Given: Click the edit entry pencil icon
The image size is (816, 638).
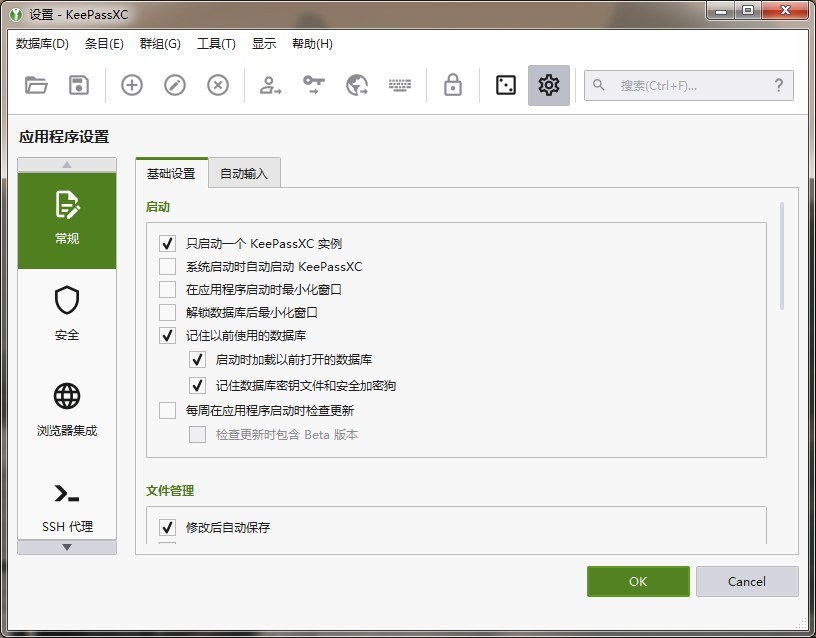Looking at the screenshot, I should (x=175, y=85).
